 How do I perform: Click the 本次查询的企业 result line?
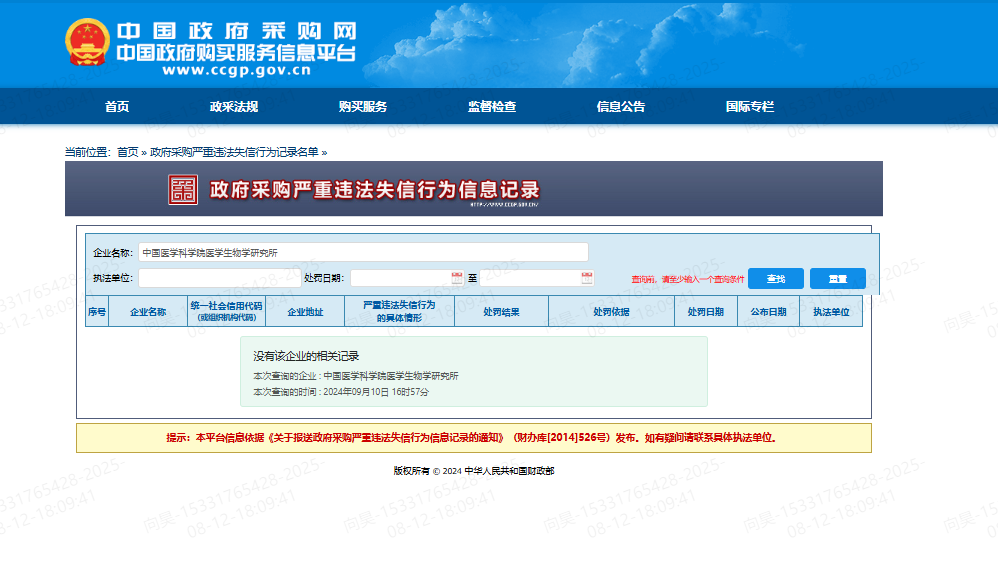point(356,376)
